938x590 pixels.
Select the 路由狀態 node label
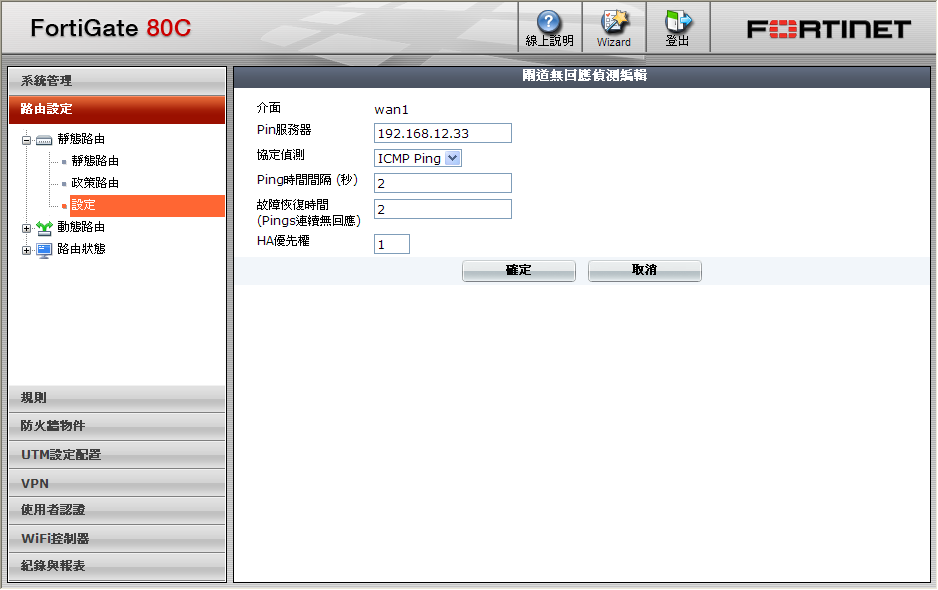click(81, 250)
